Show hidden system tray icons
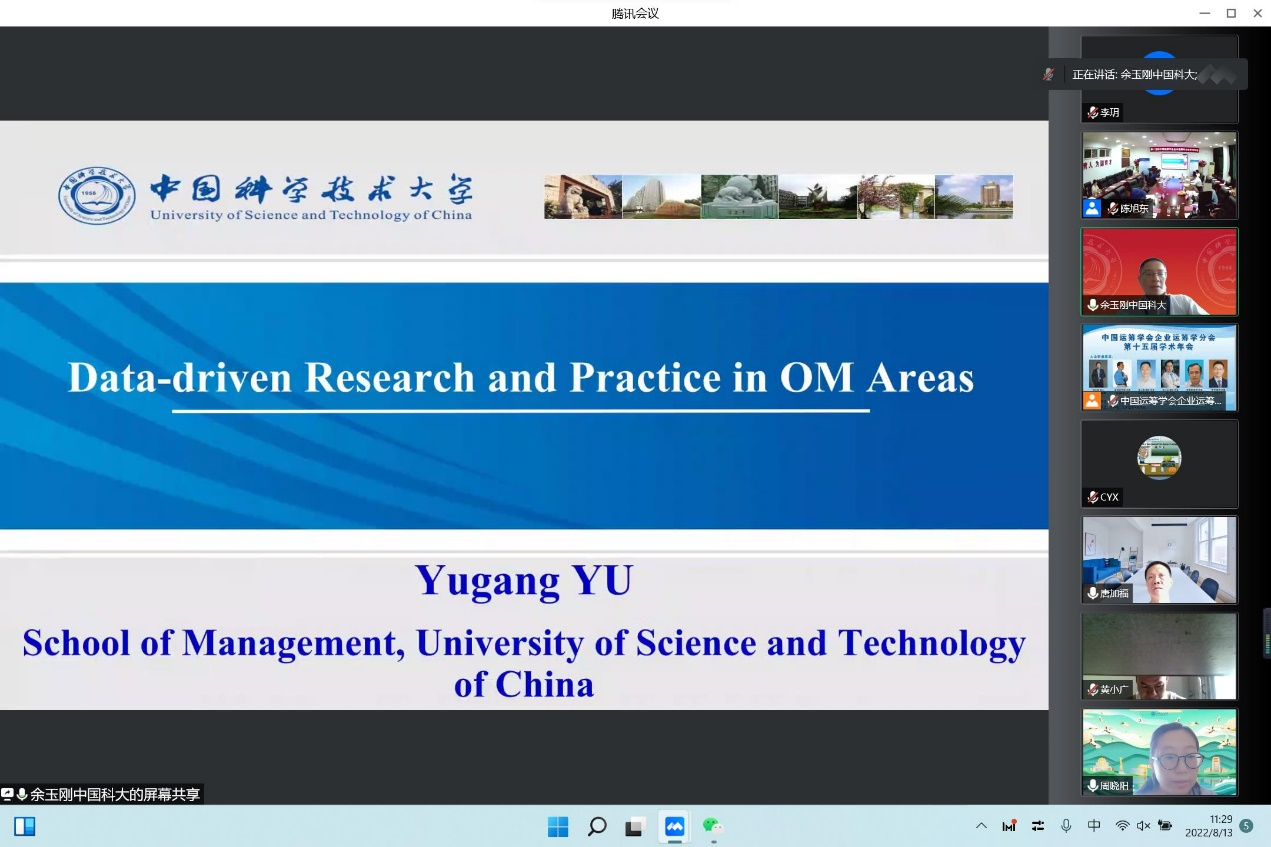 point(981,826)
